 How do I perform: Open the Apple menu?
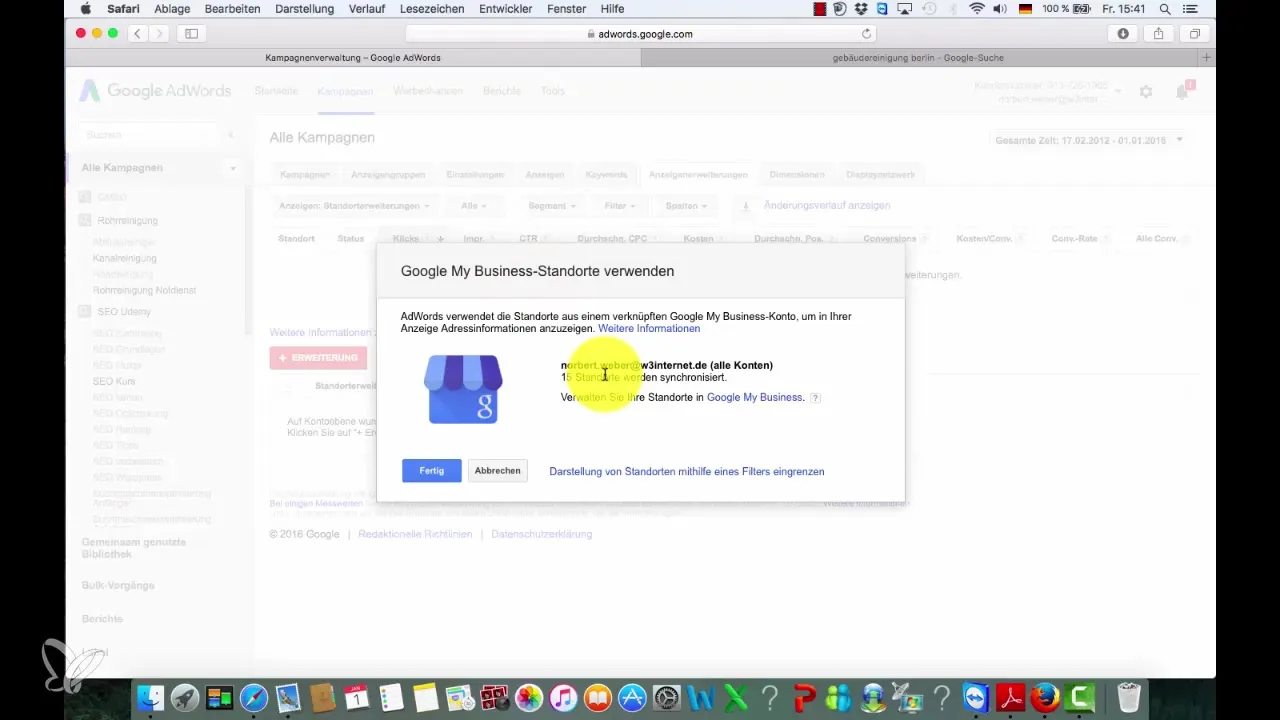click(x=85, y=9)
